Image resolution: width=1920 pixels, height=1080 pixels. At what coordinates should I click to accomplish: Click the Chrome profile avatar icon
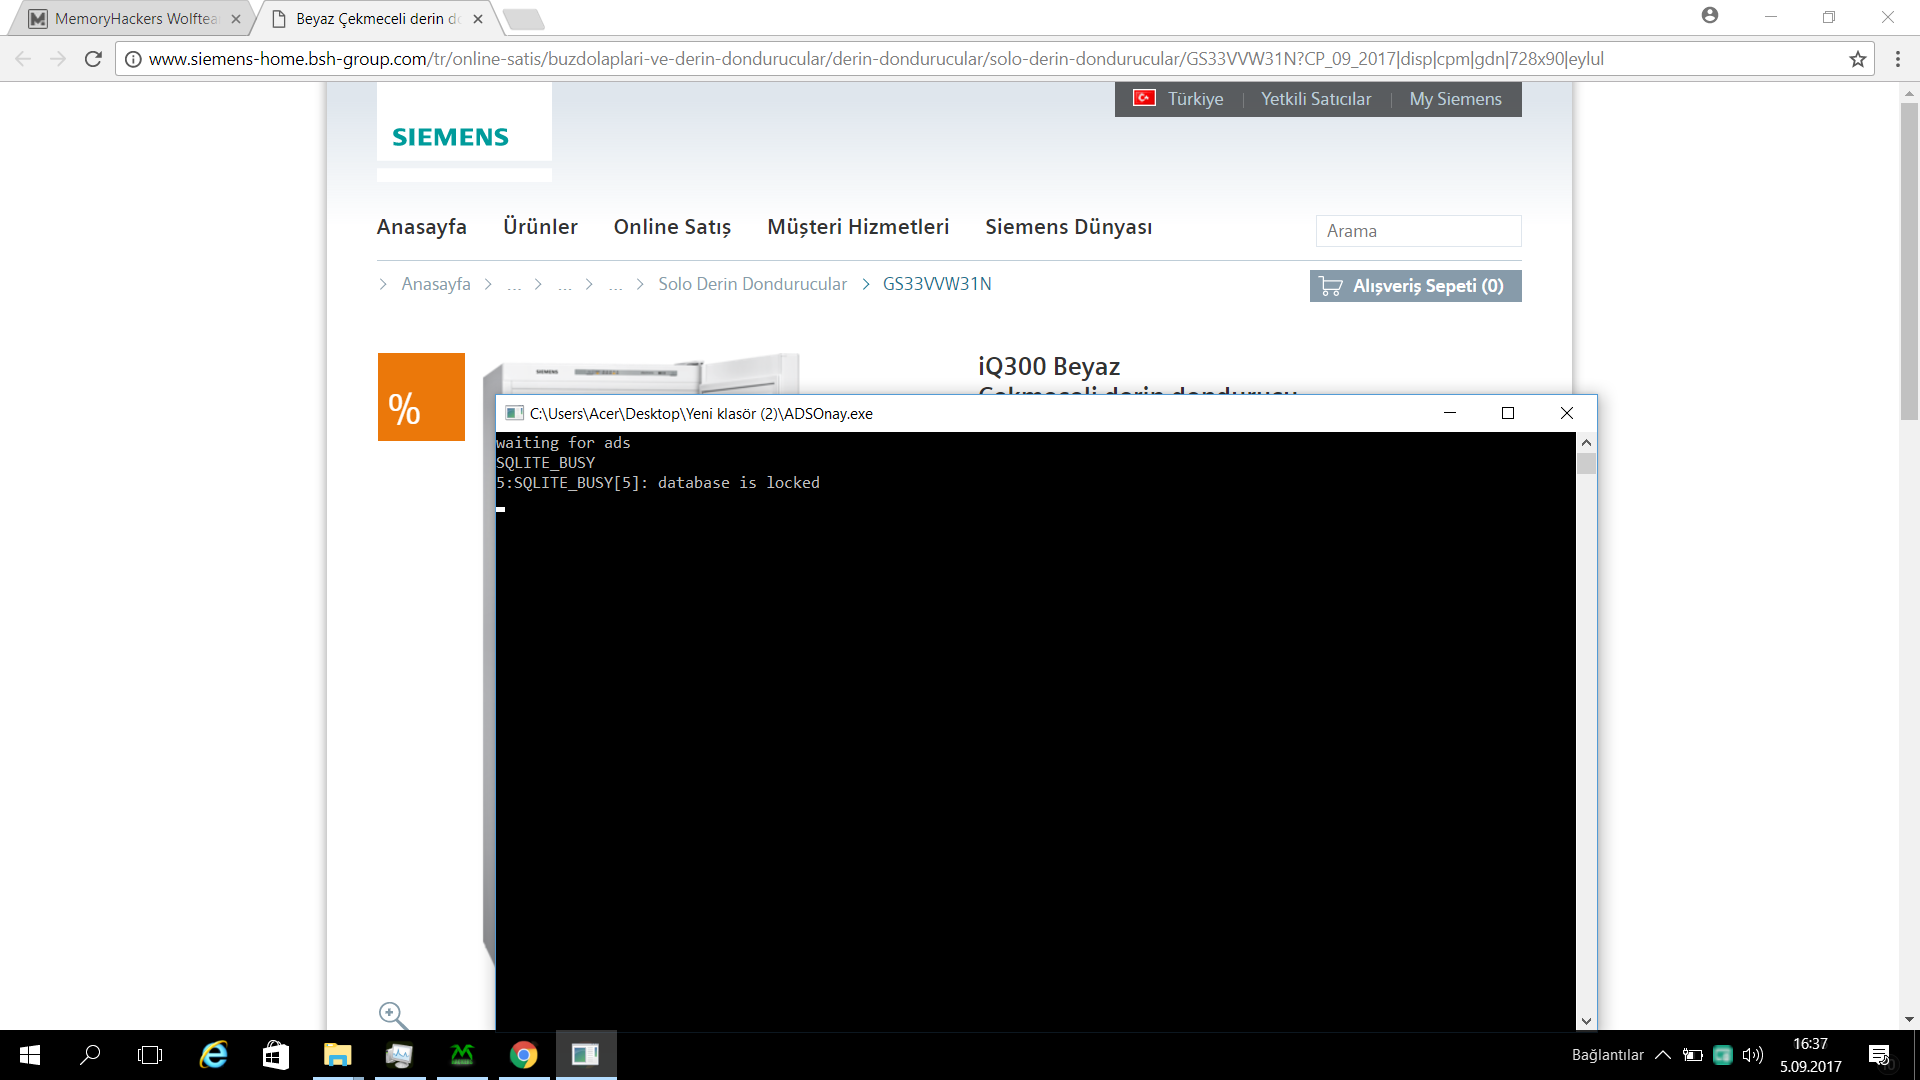click(x=1710, y=16)
